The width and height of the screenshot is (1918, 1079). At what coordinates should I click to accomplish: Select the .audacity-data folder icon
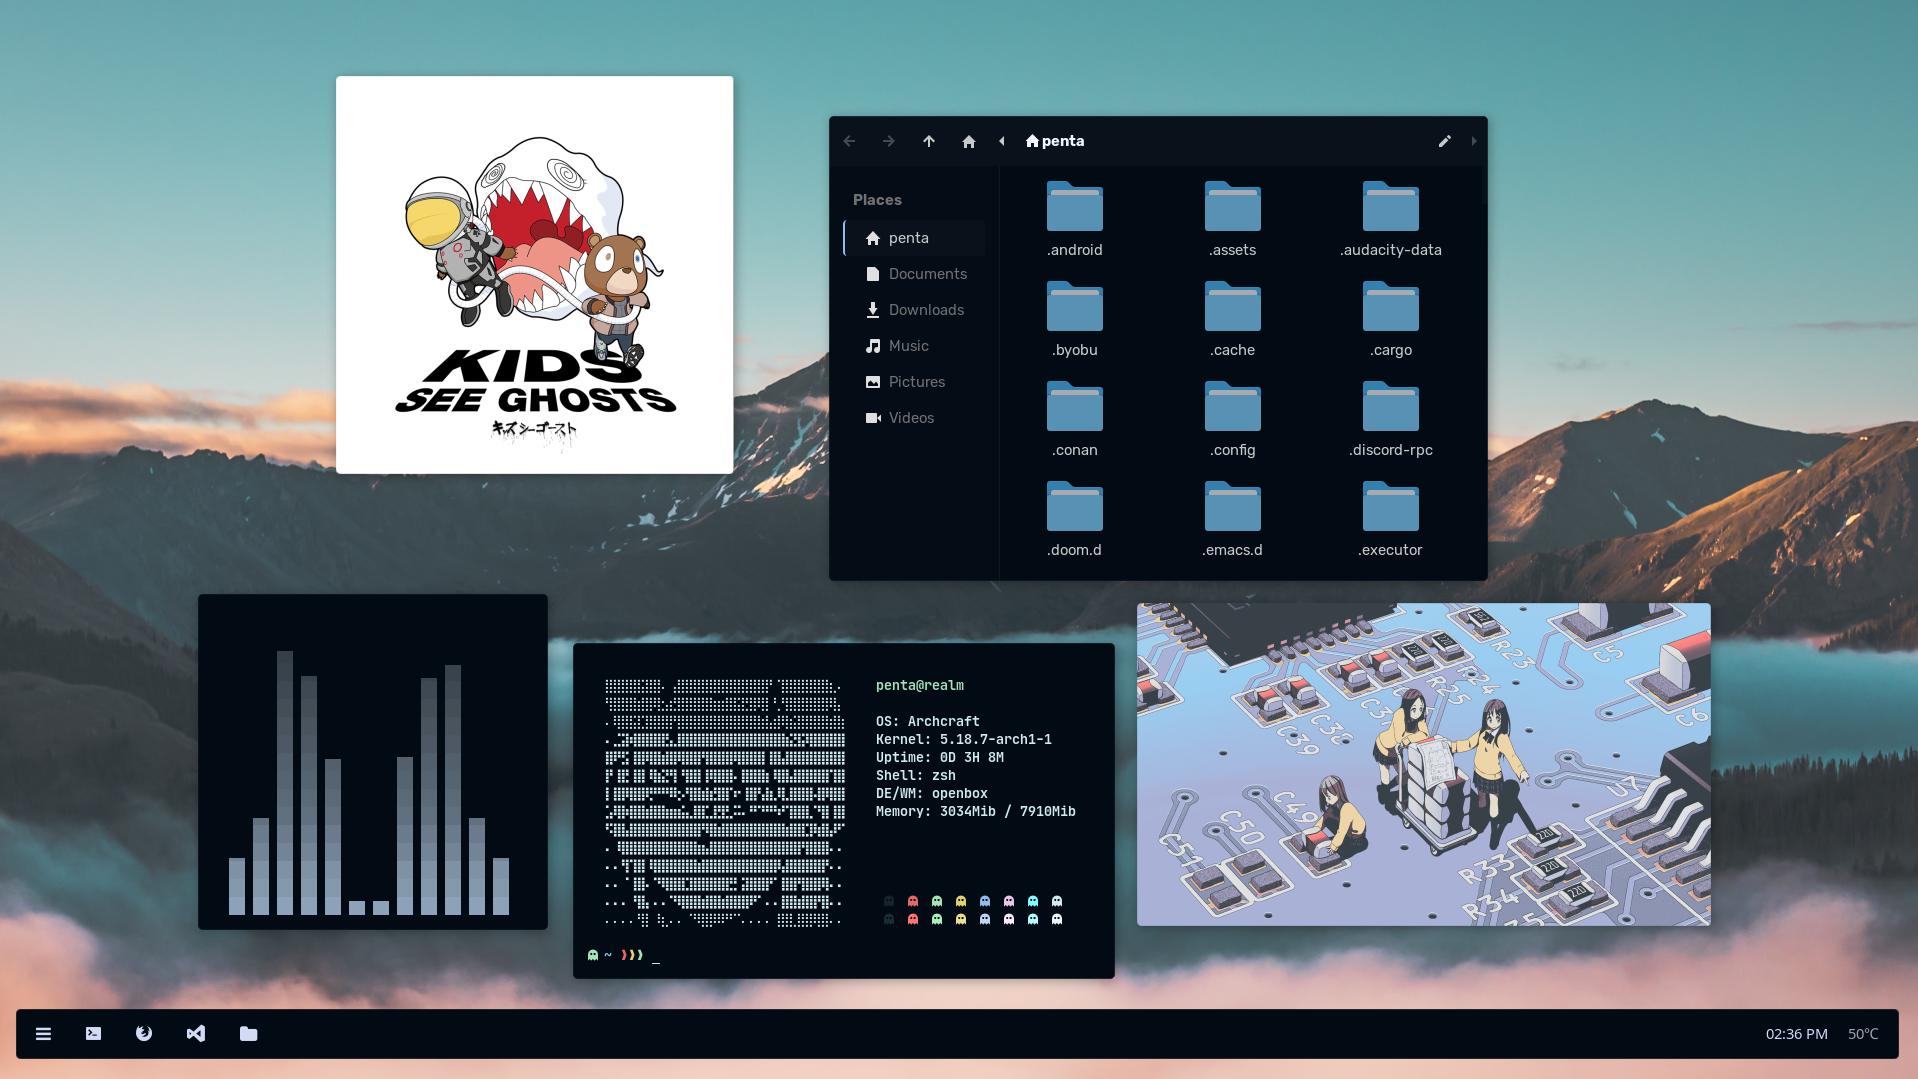click(1391, 207)
